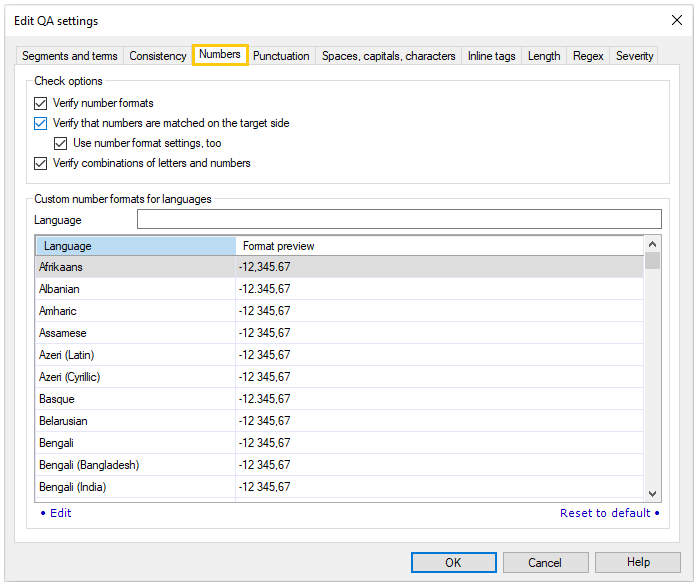
Task: Switch to the Length tab
Action: 544,56
